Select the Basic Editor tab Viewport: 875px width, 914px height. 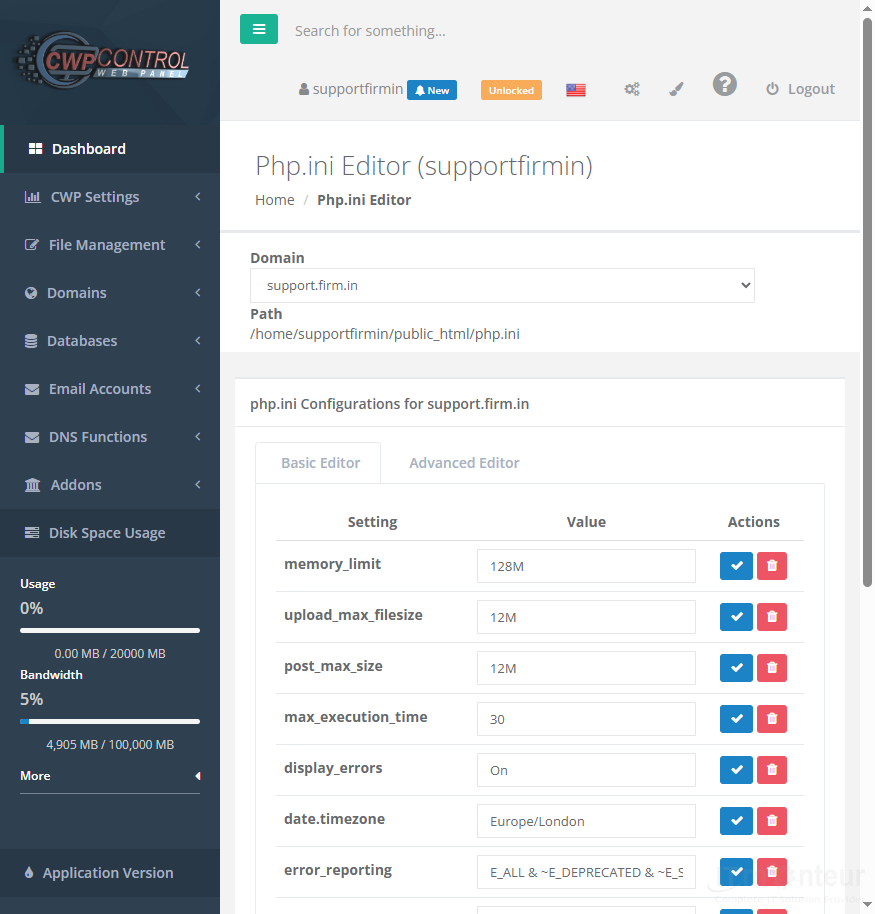(x=321, y=463)
